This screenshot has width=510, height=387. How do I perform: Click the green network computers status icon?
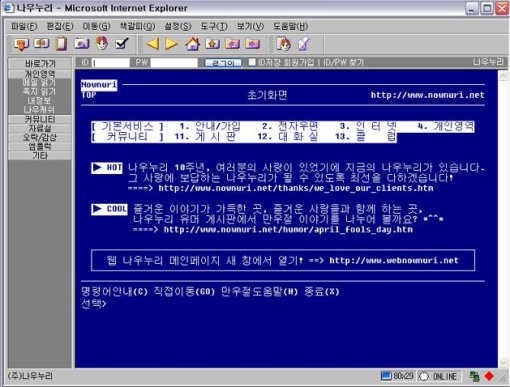pos(474,376)
